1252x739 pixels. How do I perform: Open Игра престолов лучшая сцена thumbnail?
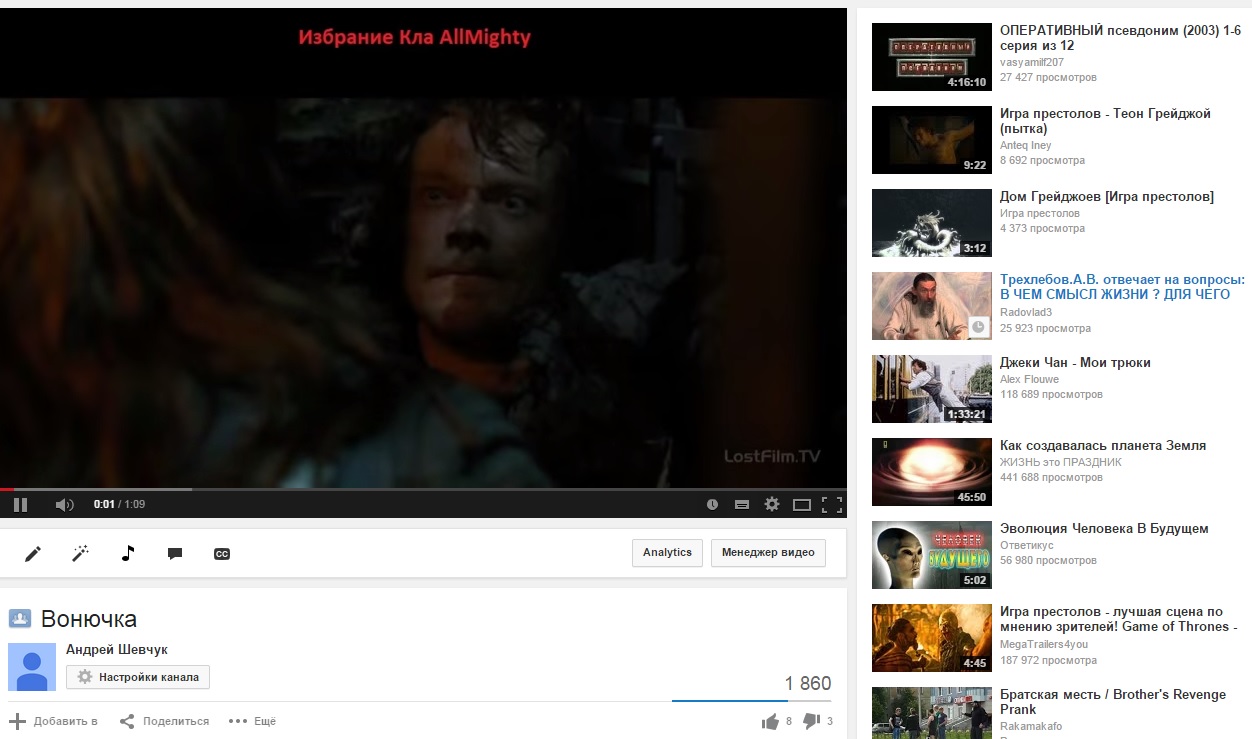pyautogui.click(x=932, y=638)
